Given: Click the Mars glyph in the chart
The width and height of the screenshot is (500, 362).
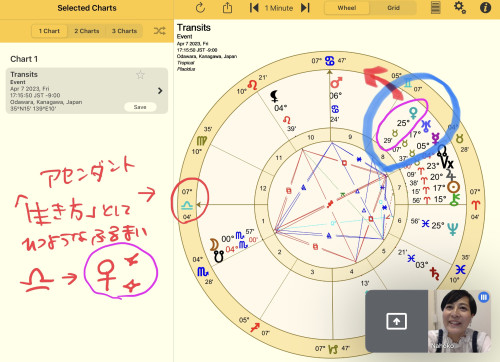Looking at the screenshot, I should (x=336, y=83).
